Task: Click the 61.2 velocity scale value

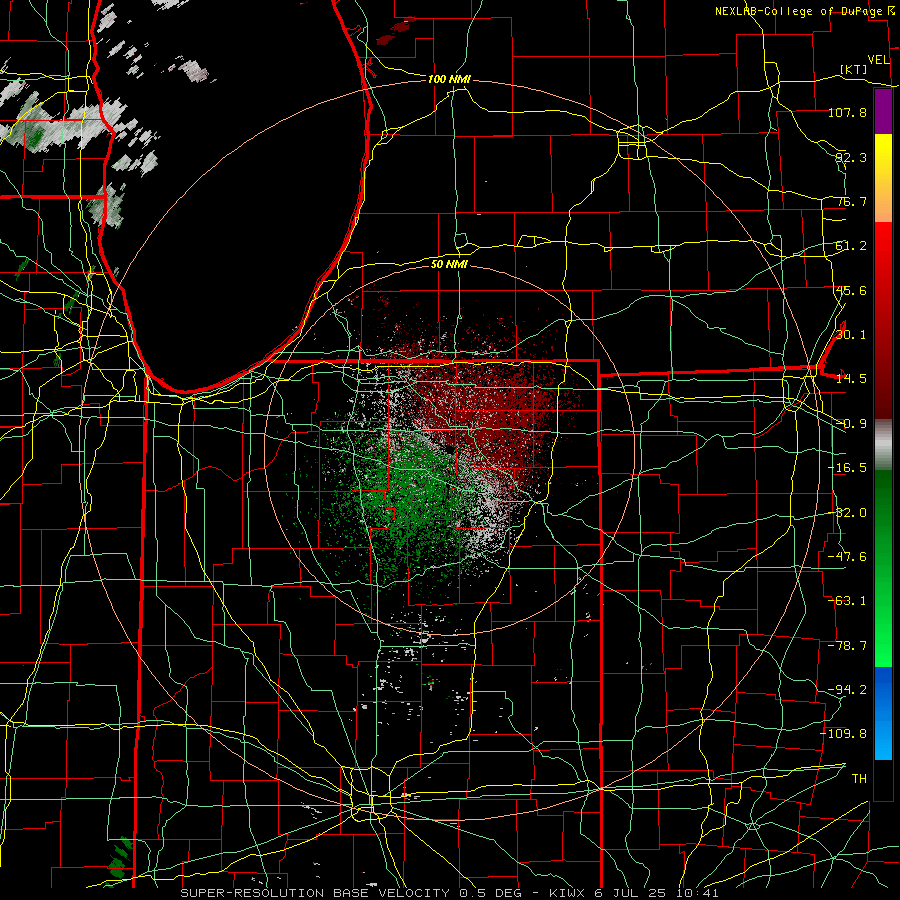Action: [851, 246]
